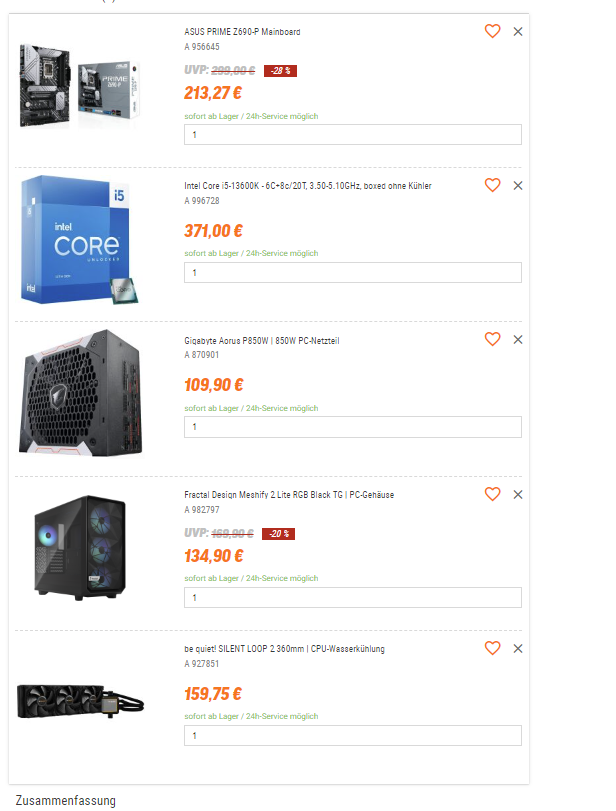Open the Fractal Design case thumbnail
616x811 pixels.
pos(80,548)
